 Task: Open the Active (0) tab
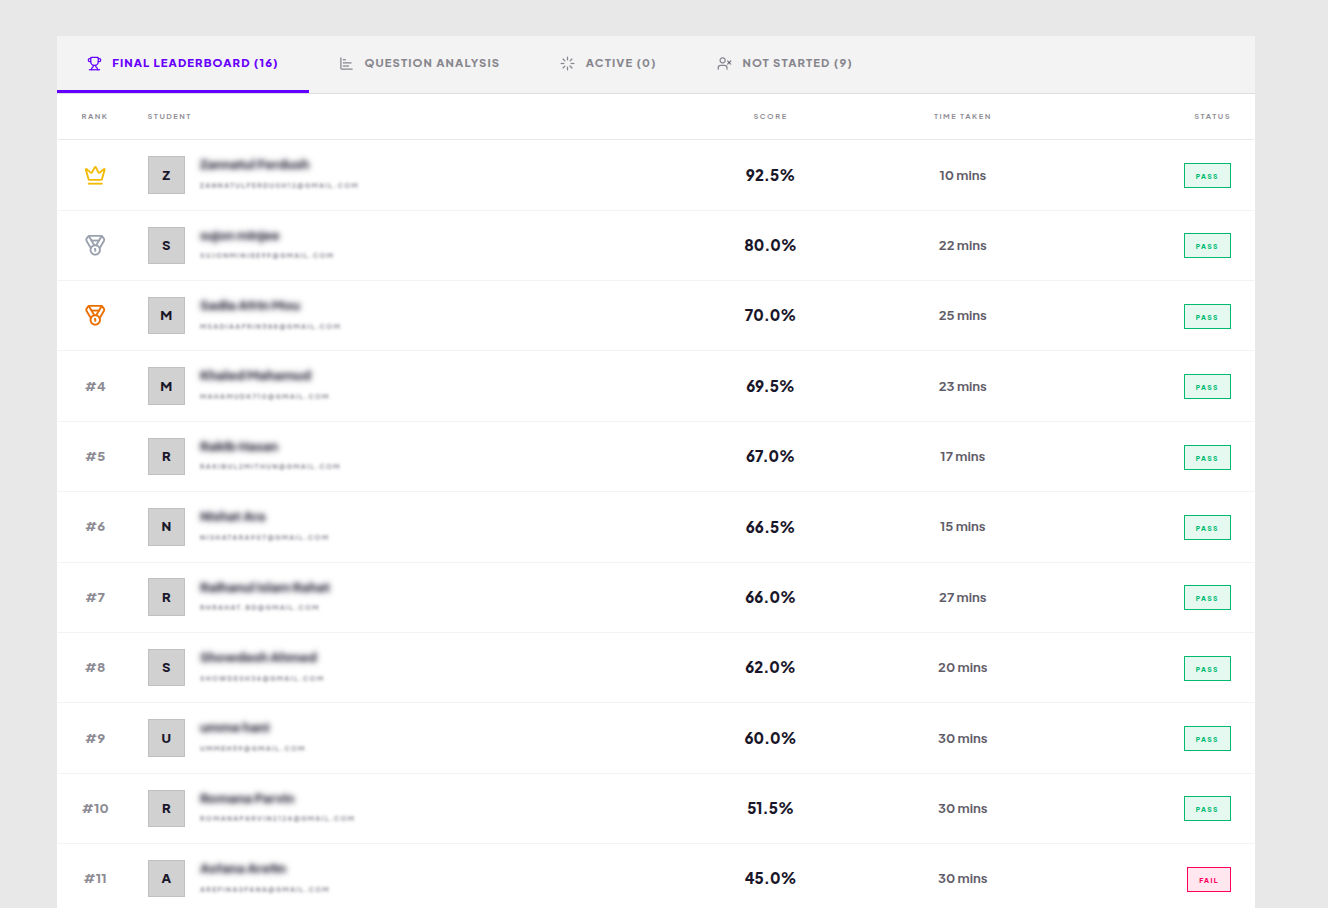pos(608,63)
